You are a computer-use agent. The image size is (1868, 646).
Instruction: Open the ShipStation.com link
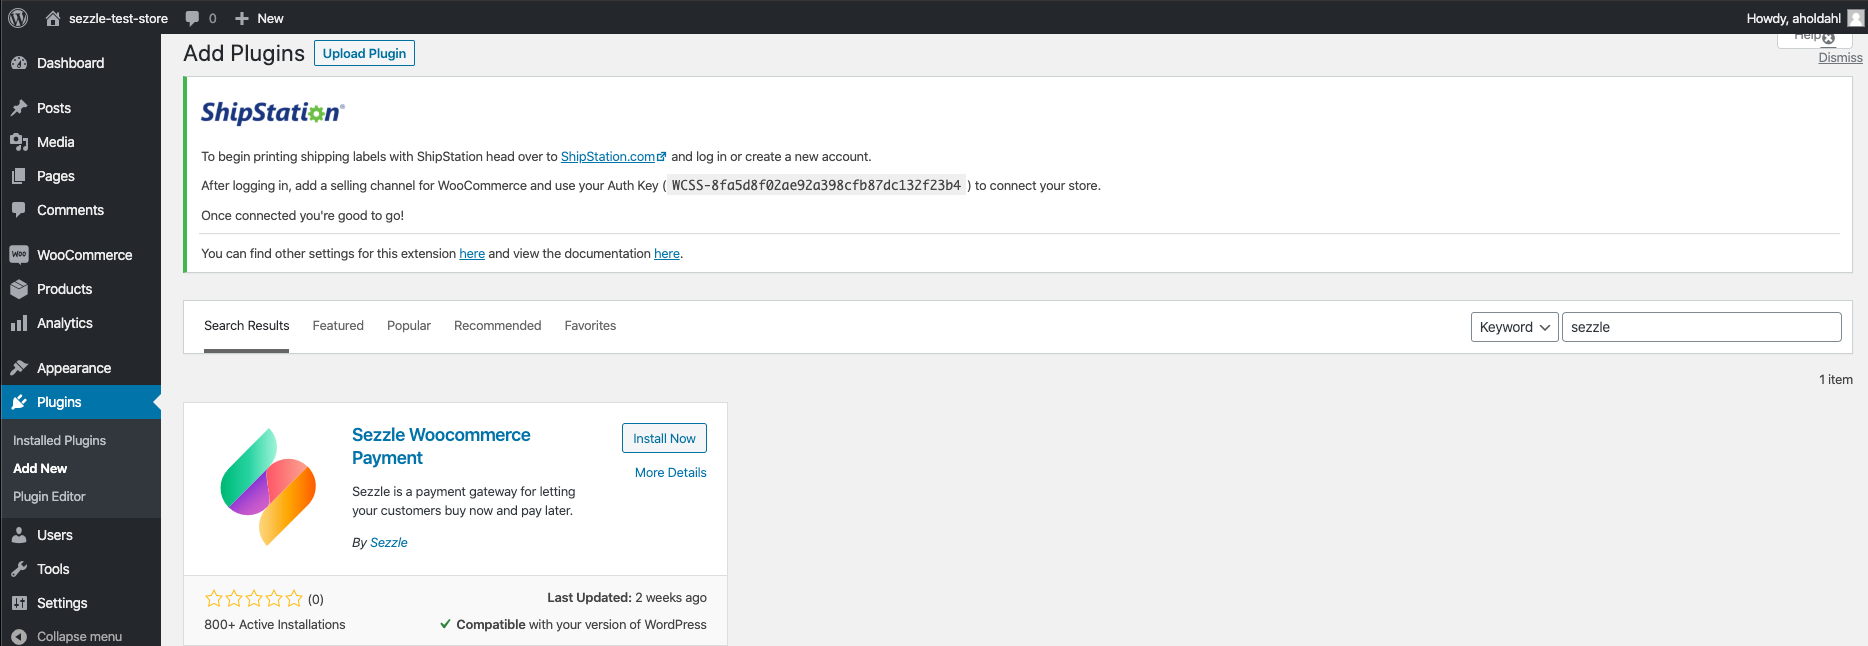613,157
